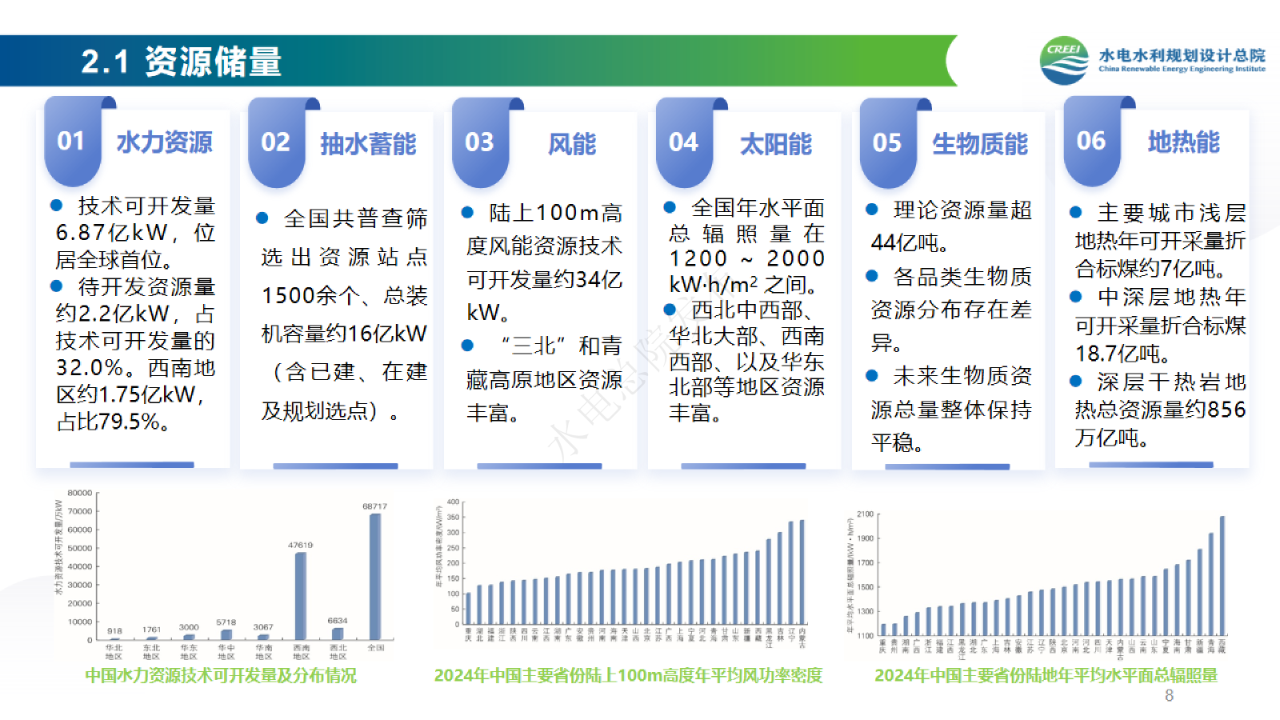Select the 地热能 card heading
Image resolution: width=1280 pixels, height=720 pixels.
click(1184, 141)
